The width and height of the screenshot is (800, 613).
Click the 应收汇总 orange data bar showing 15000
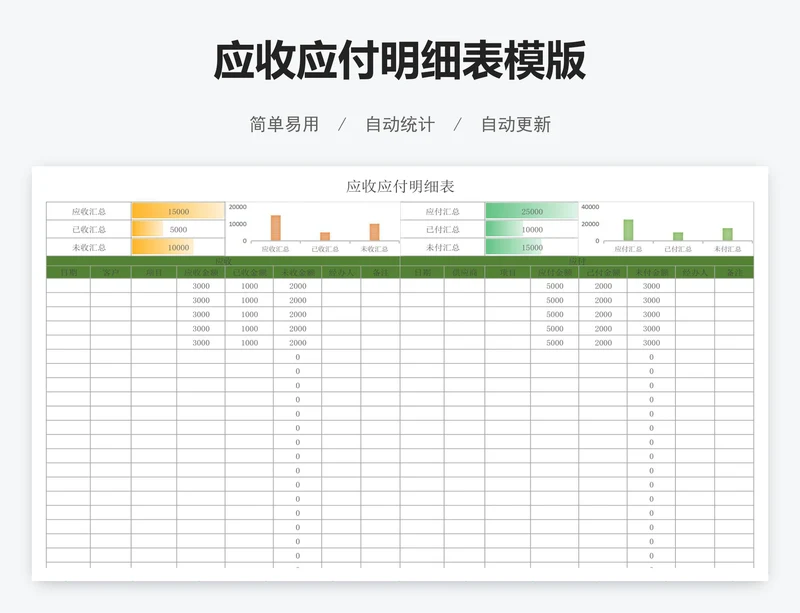point(178,211)
